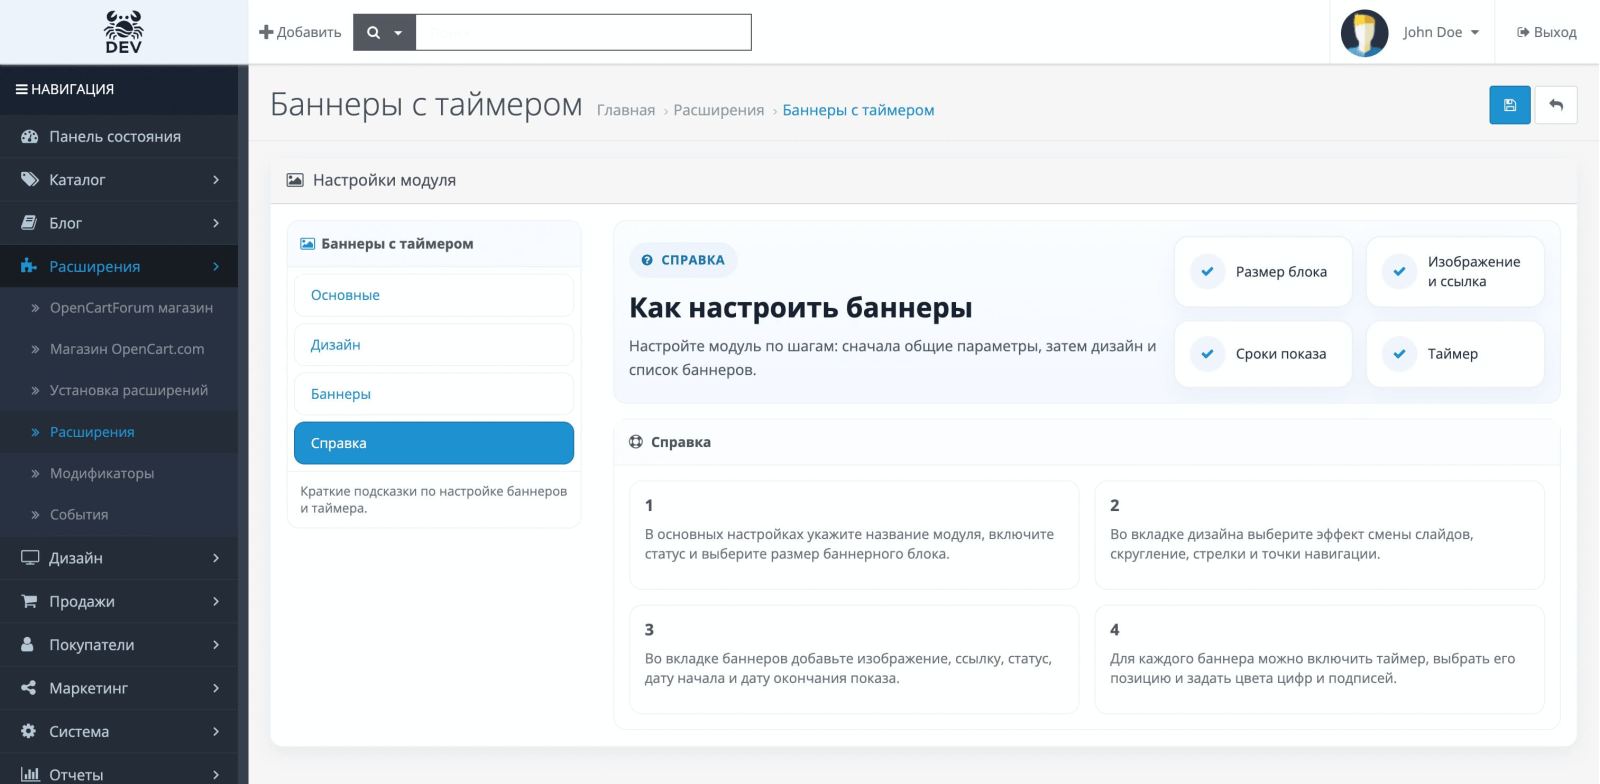1600x784 pixels.
Task: Open Магазин OpenCart.com submenu item
Action: coord(127,349)
